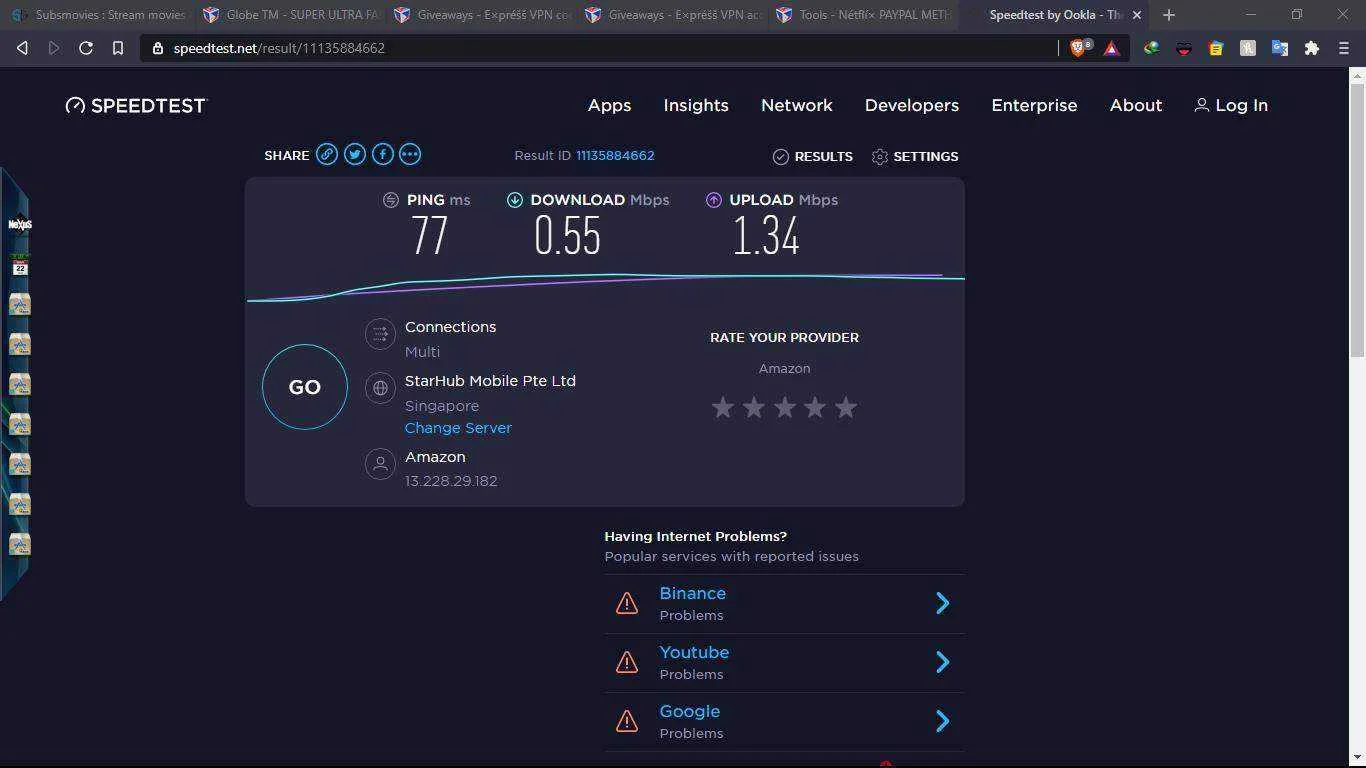Open the About menu
This screenshot has height=768, width=1366.
click(1136, 105)
